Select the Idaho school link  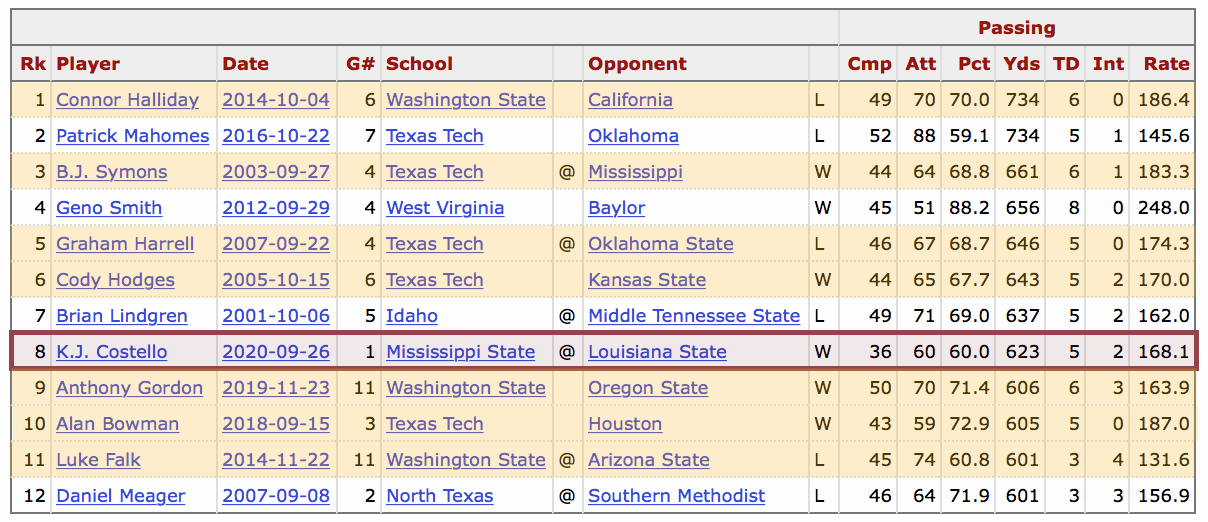(412, 316)
